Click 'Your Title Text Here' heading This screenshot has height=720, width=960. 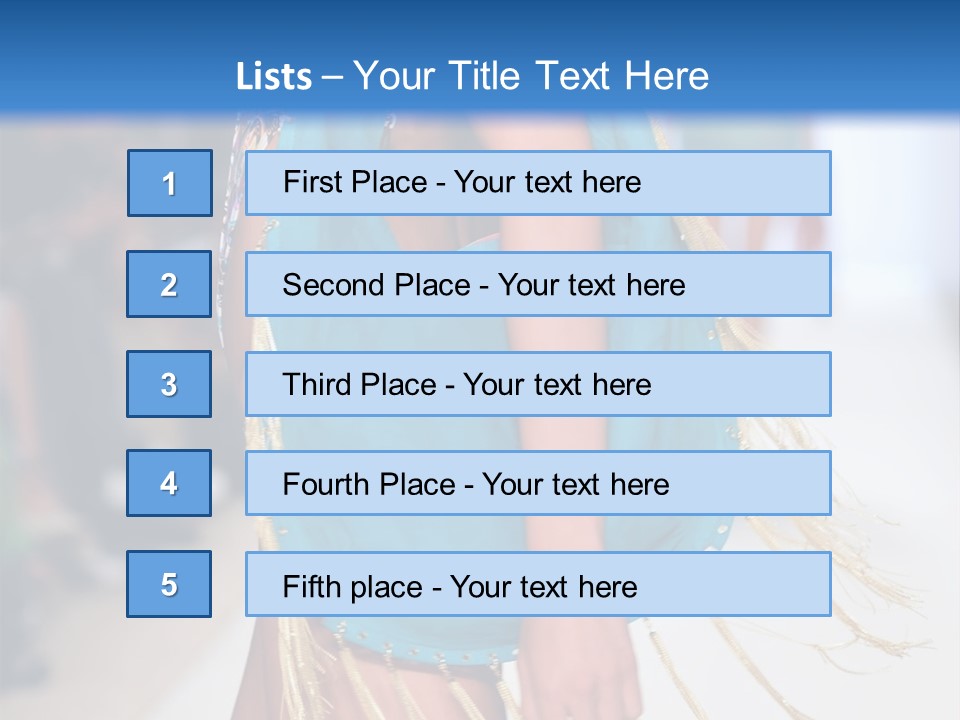(531, 76)
